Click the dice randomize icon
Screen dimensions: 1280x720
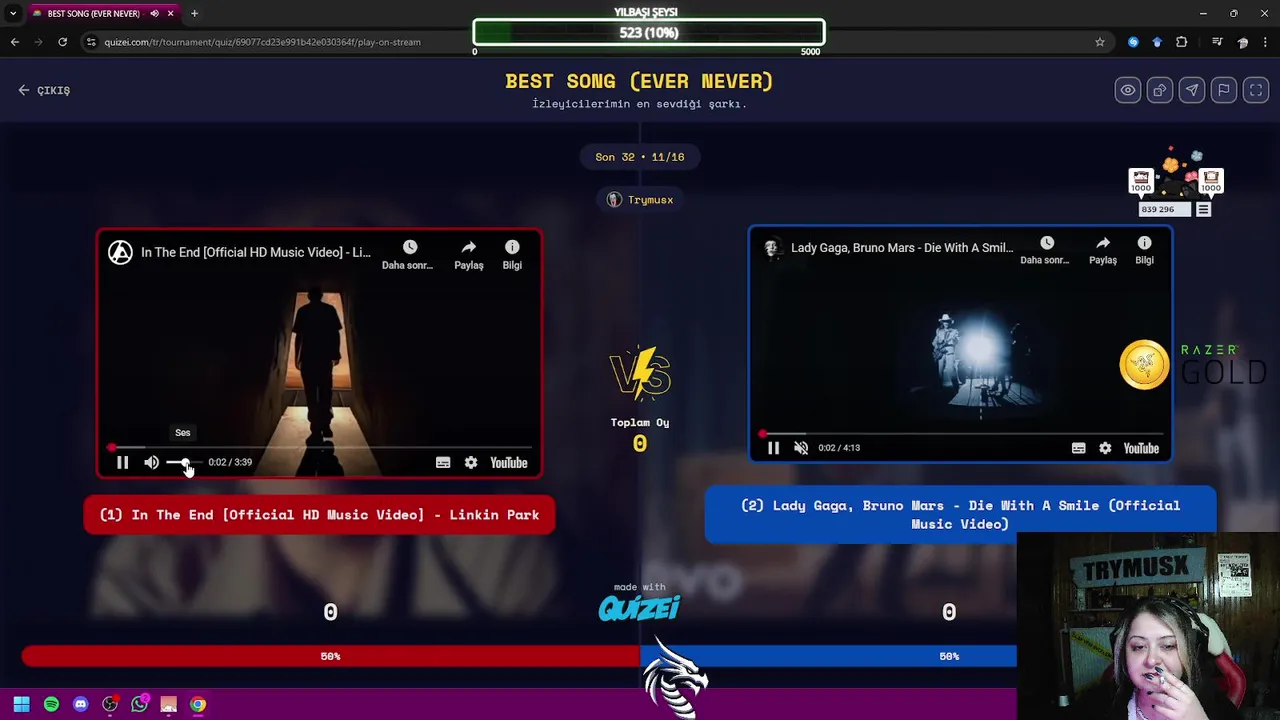[x=1160, y=90]
